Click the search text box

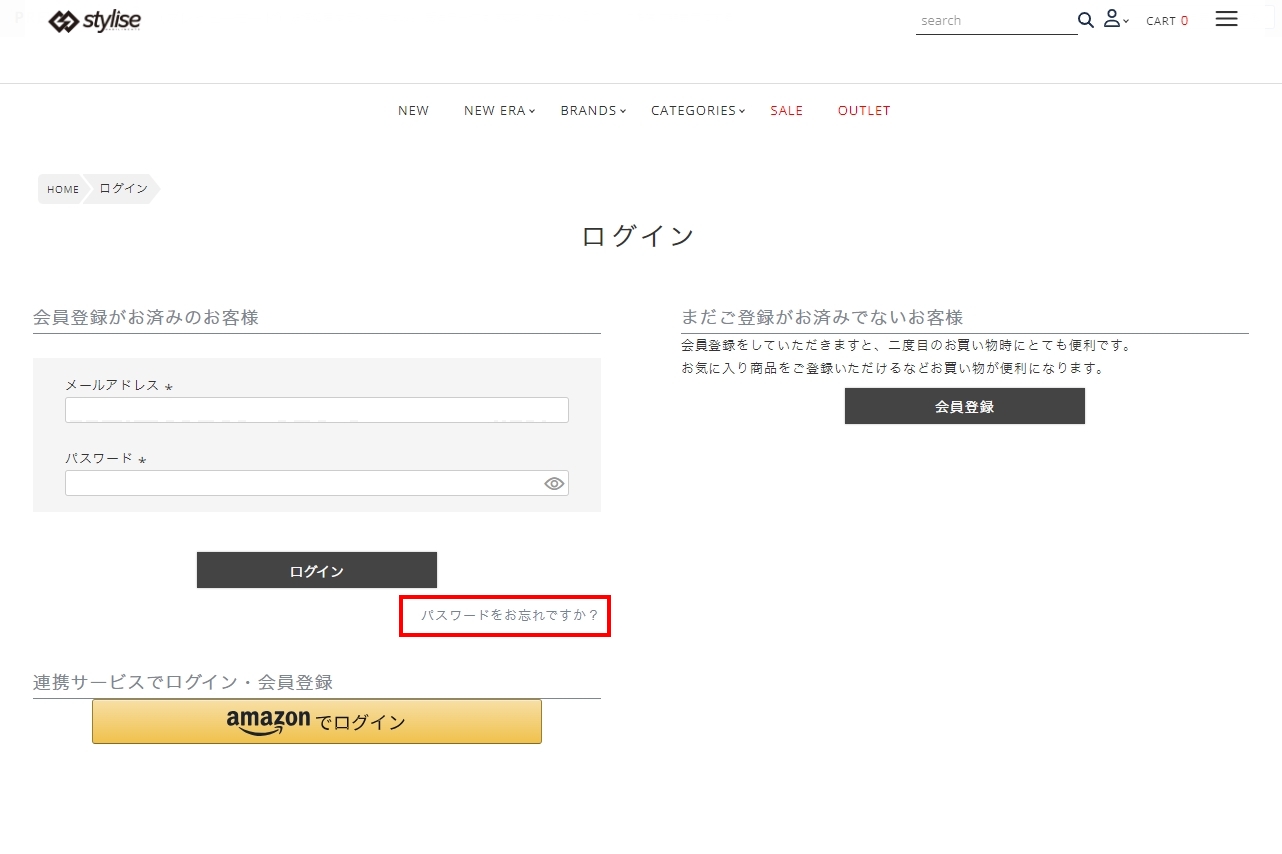click(994, 21)
